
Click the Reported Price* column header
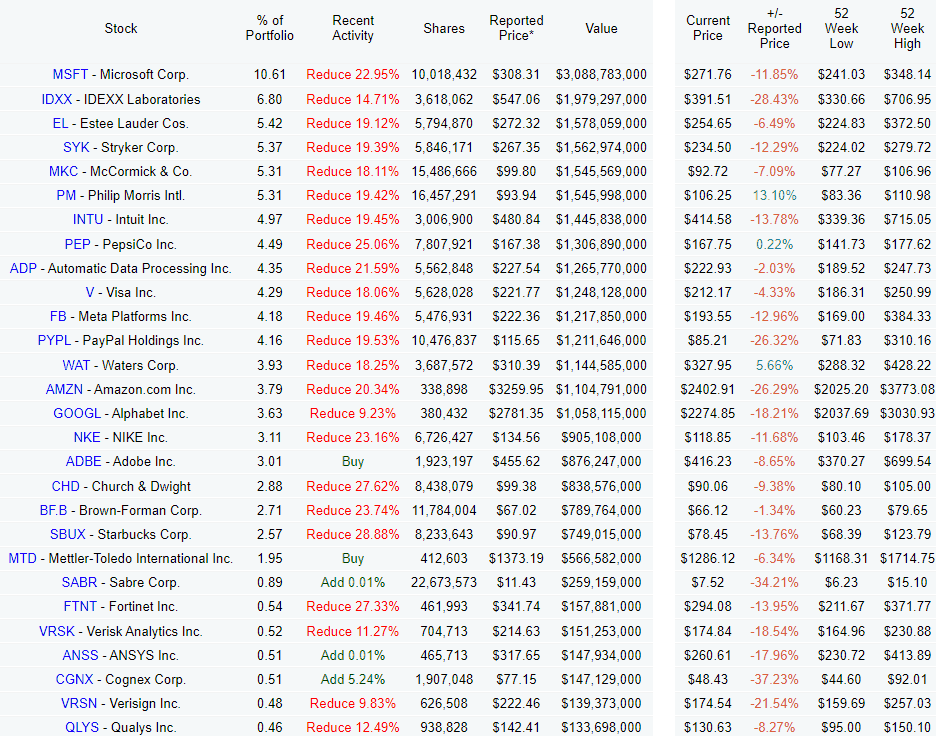point(516,28)
